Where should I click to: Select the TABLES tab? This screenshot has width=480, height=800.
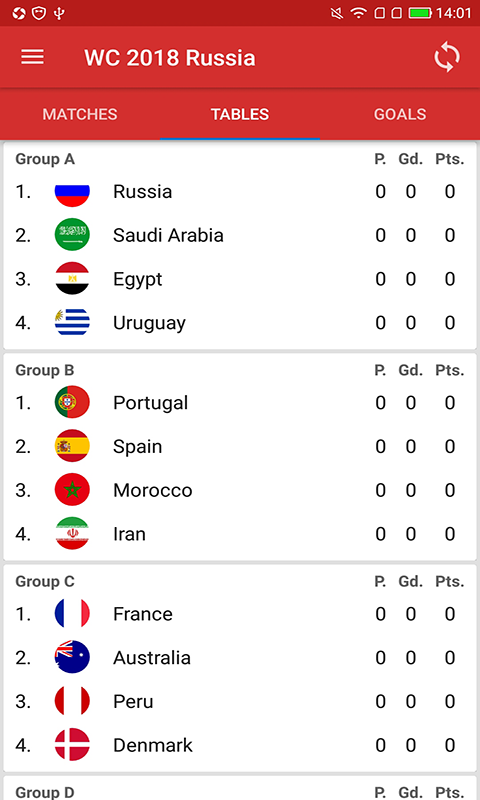[x=240, y=114]
